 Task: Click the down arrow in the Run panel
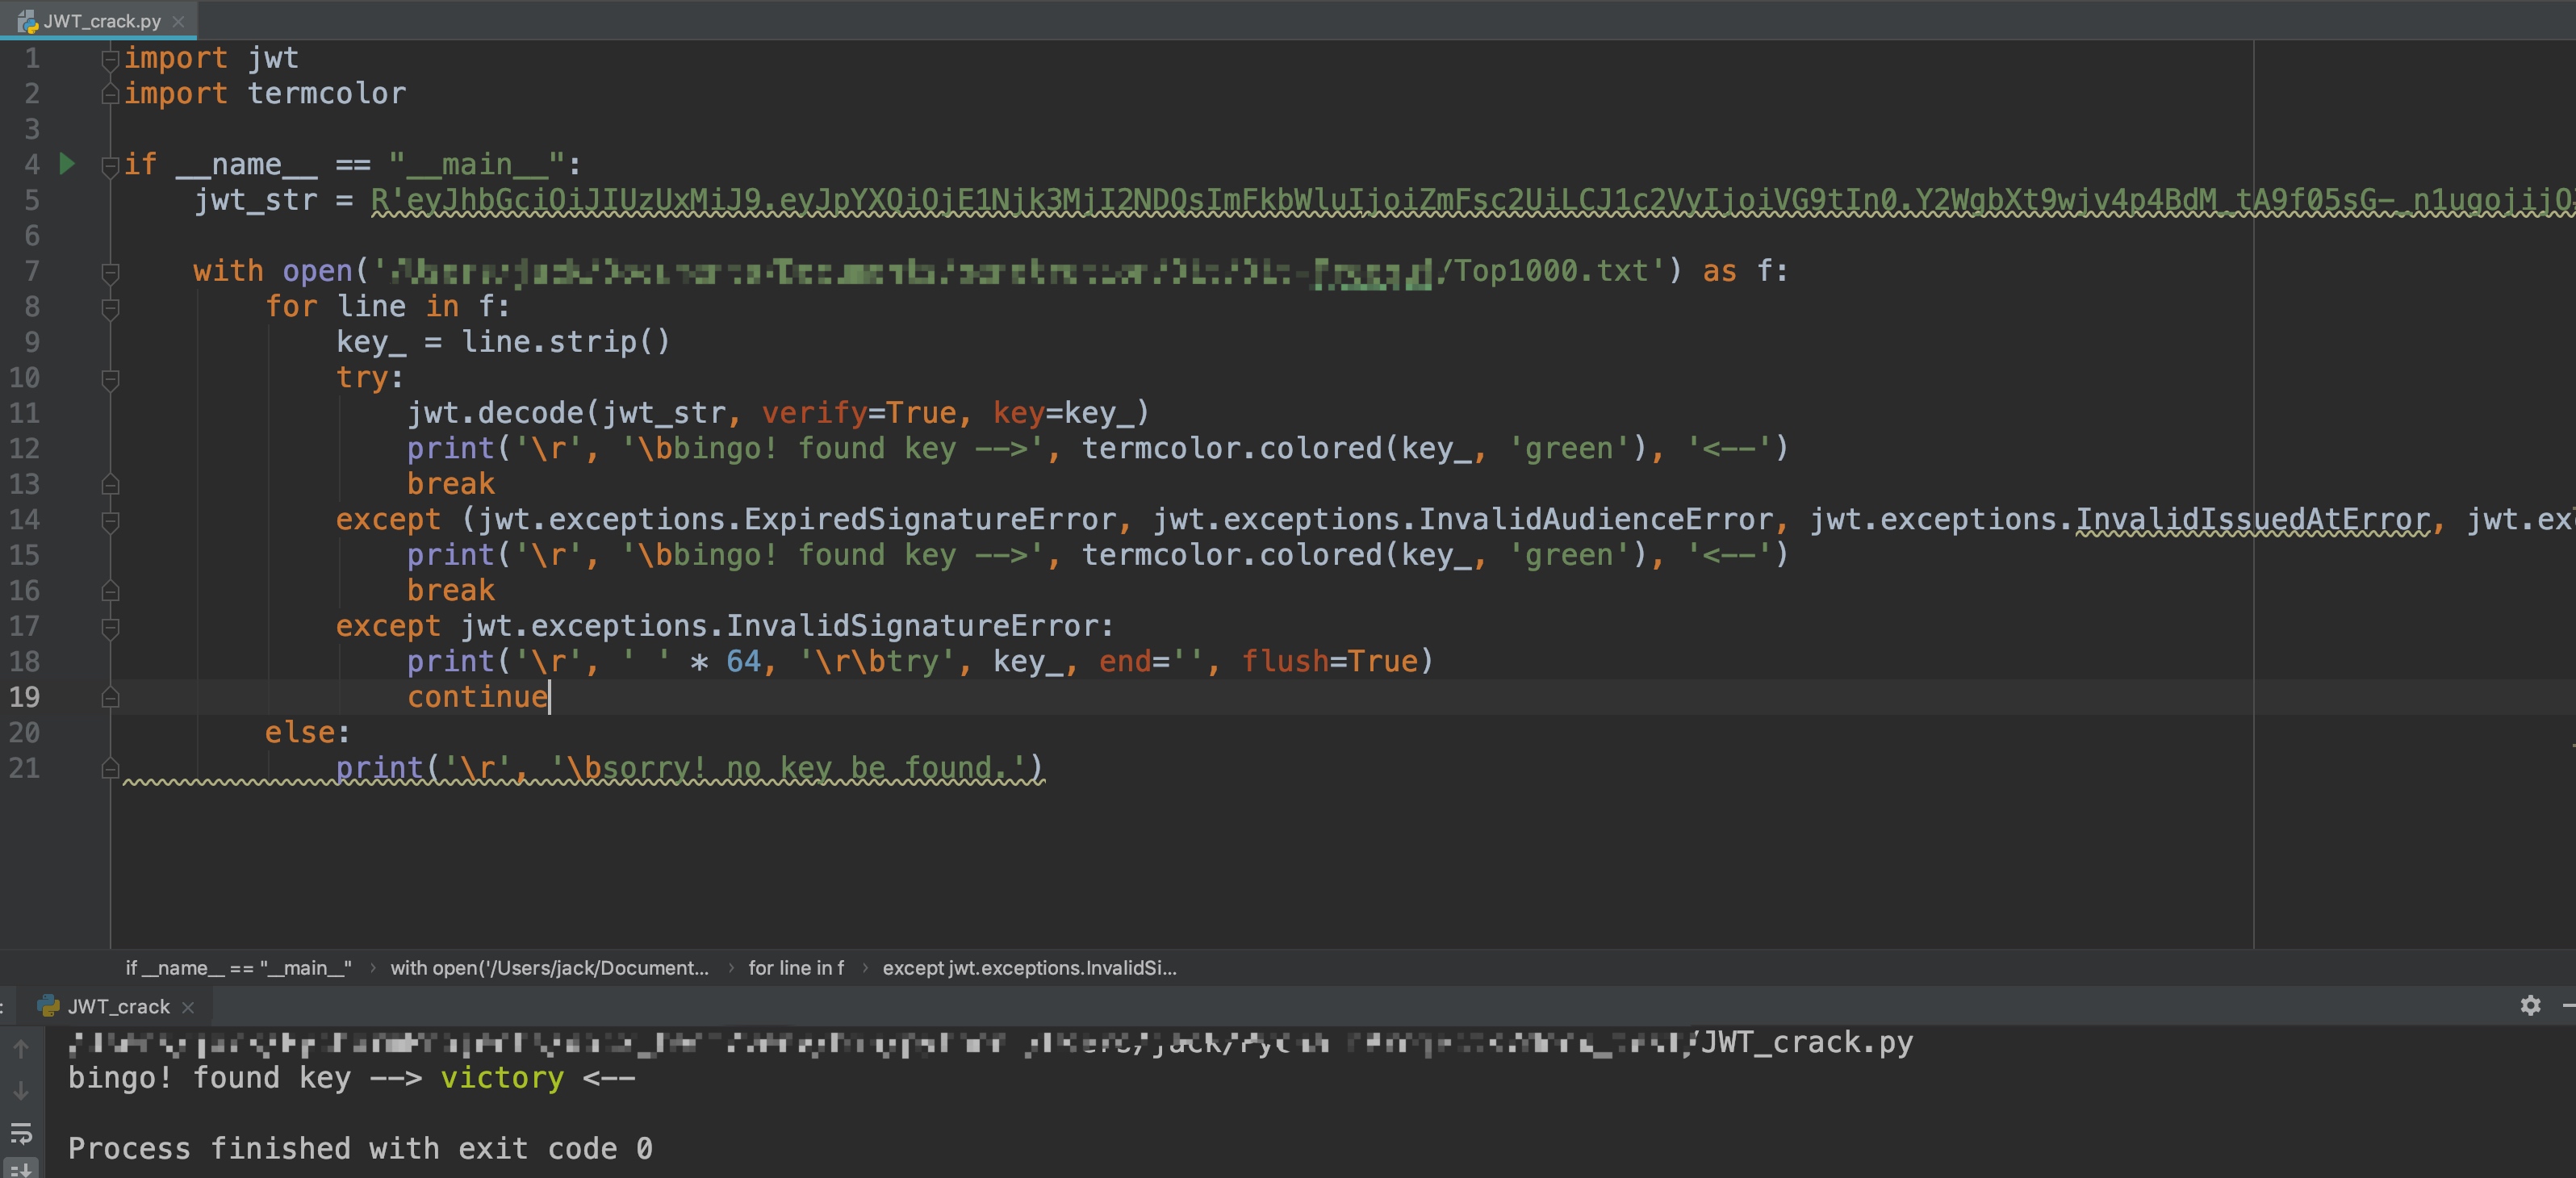click(21, 1090)
